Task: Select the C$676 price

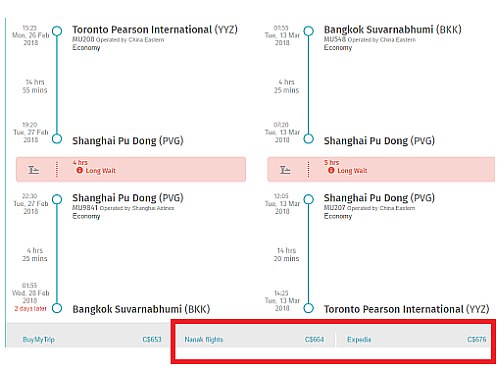Action: pos(477,339)
